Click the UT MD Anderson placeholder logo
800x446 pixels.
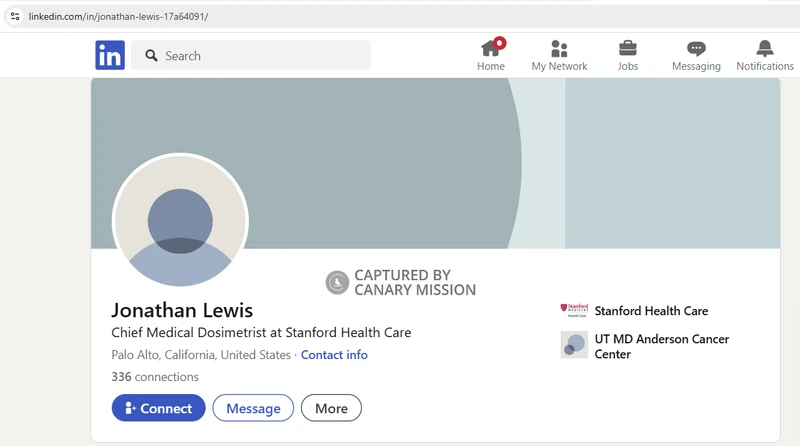coord(574,344)
